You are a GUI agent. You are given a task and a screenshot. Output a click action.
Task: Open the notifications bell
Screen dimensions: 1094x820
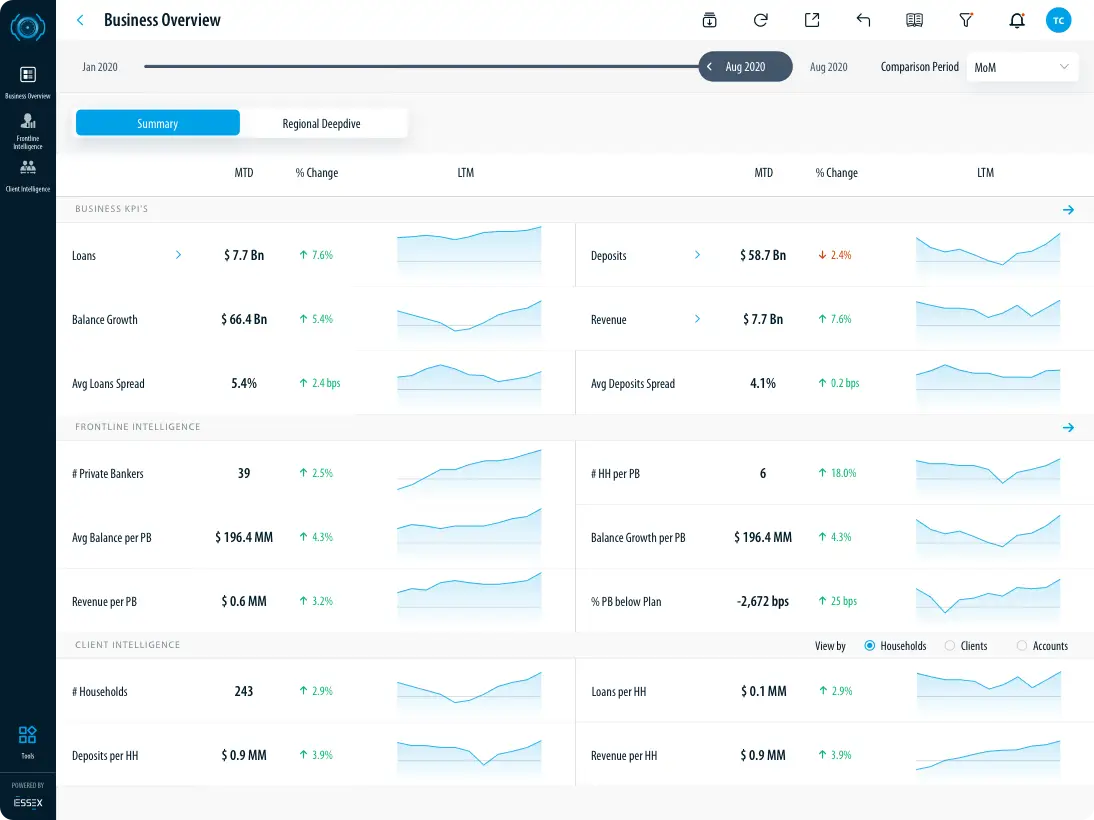[x=1017, y=20]
